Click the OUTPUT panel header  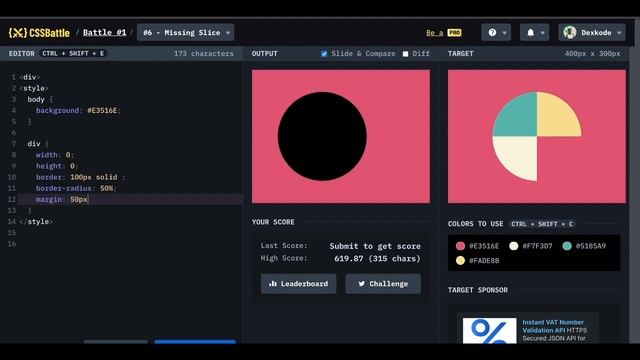pos(264,53)
